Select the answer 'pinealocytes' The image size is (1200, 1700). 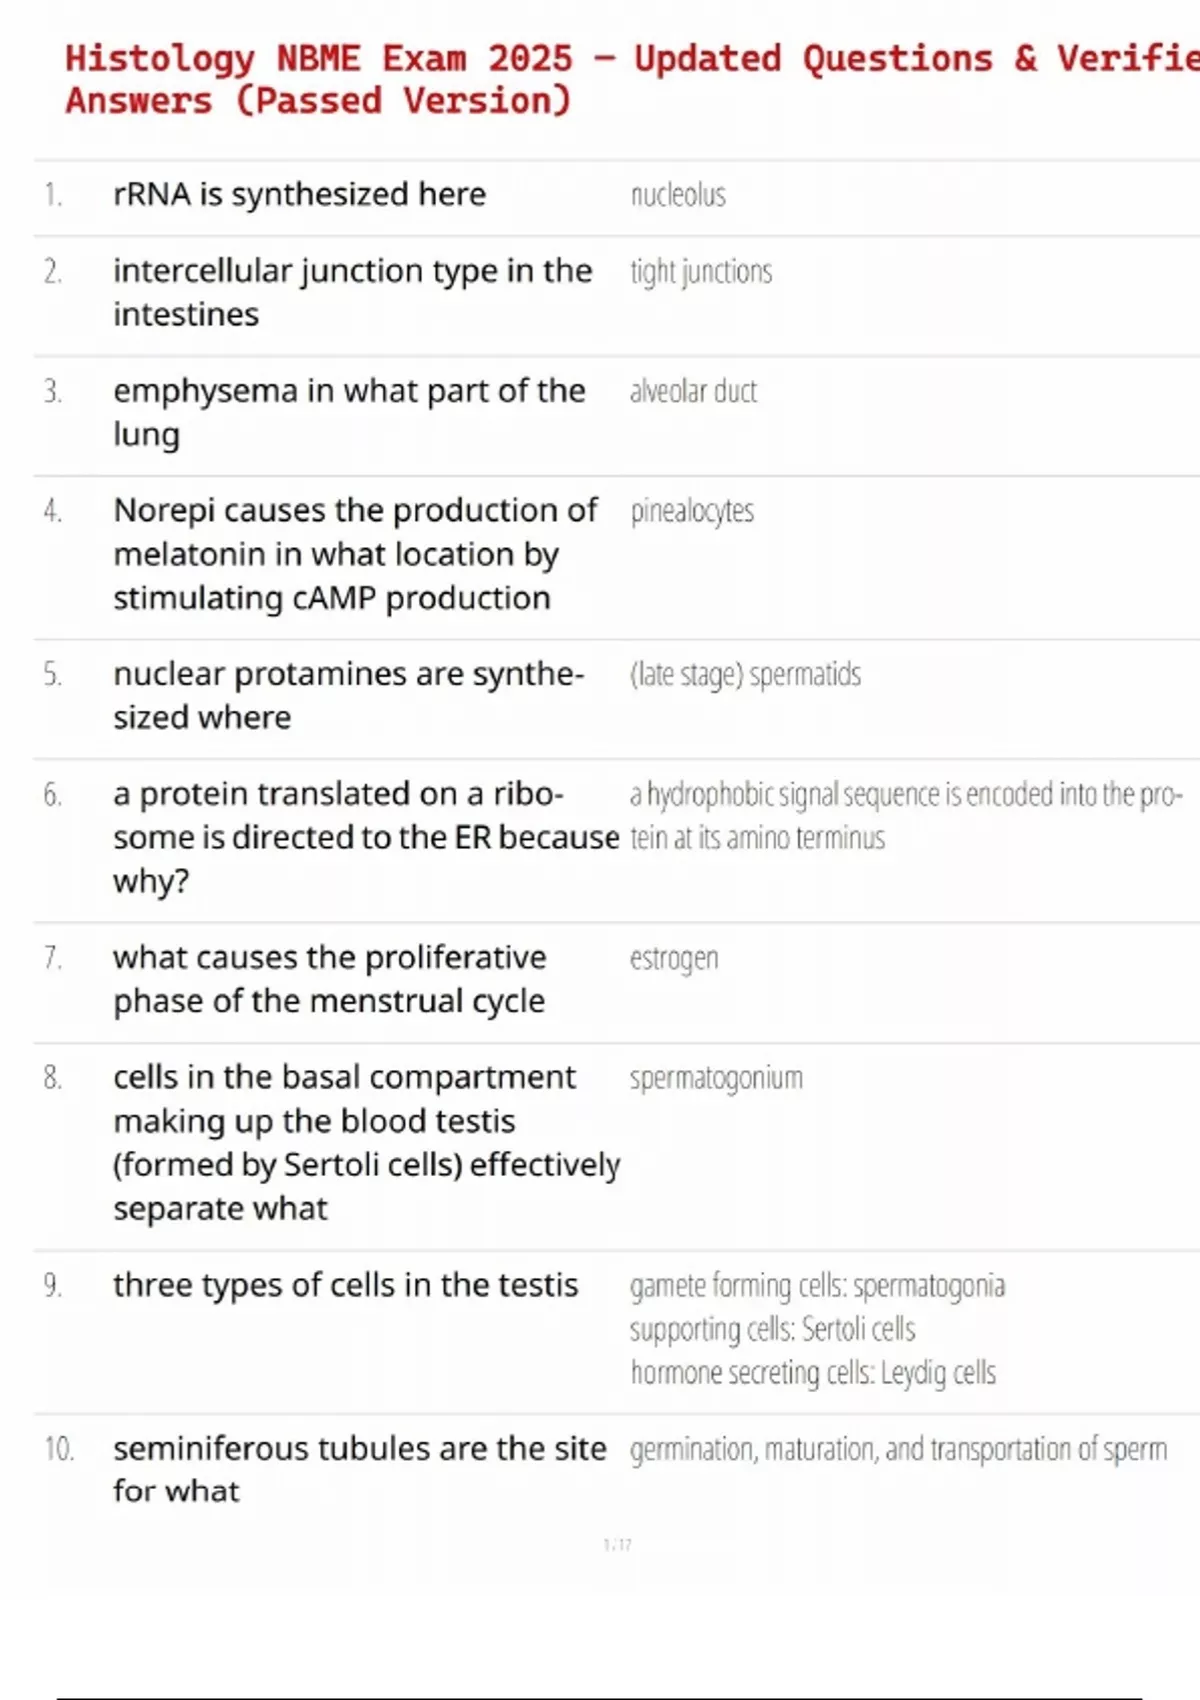692,511
